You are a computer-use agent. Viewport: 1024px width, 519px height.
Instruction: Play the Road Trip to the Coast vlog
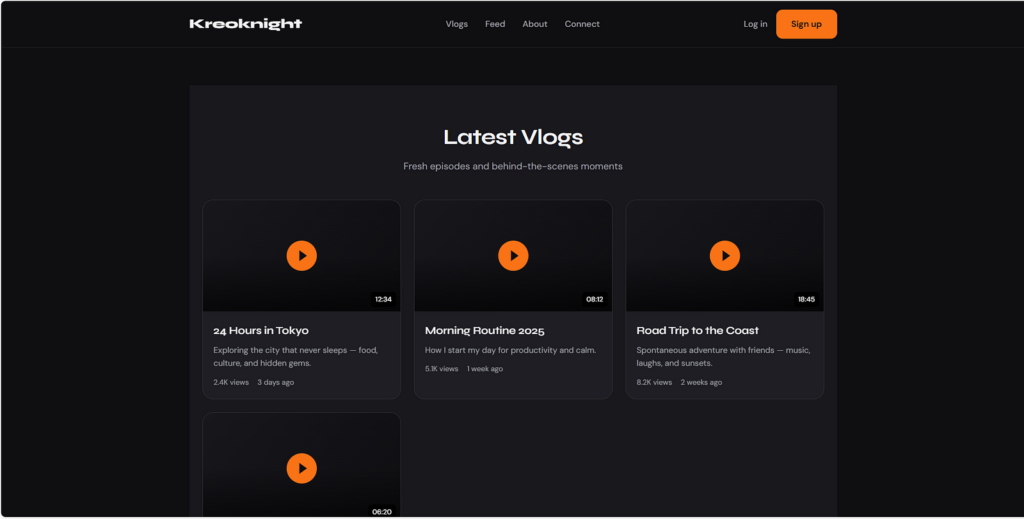pyautogui.click(x=725, y=256)
